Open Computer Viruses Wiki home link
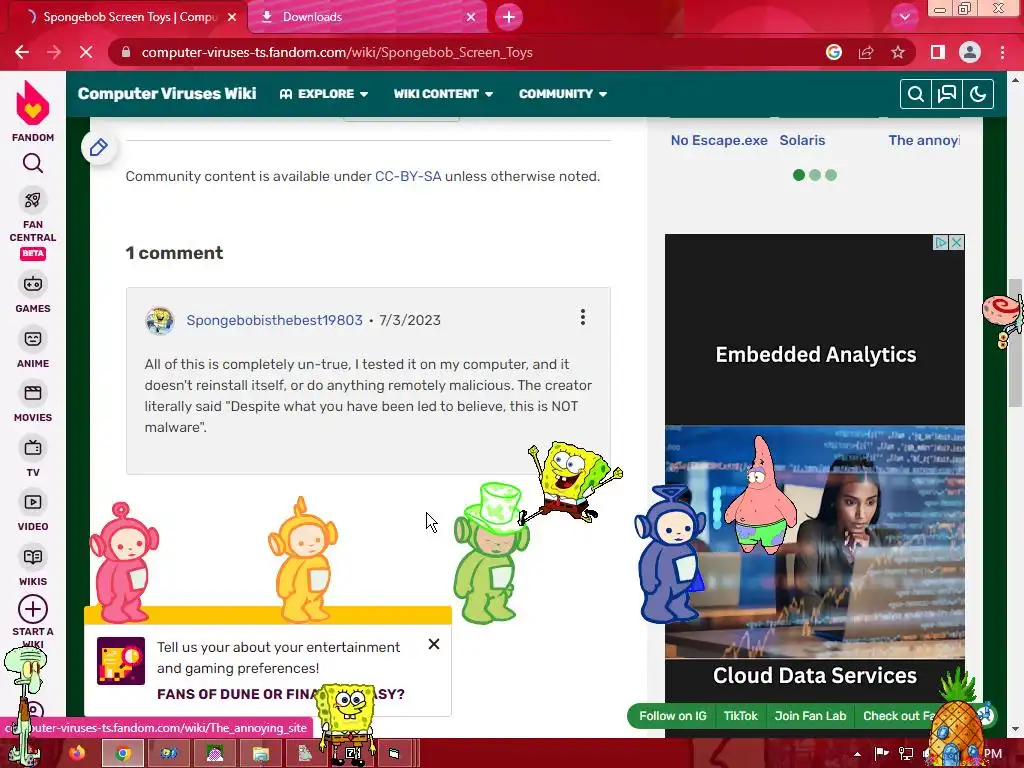The image size is (1024, 768). [x=167, y=93]
